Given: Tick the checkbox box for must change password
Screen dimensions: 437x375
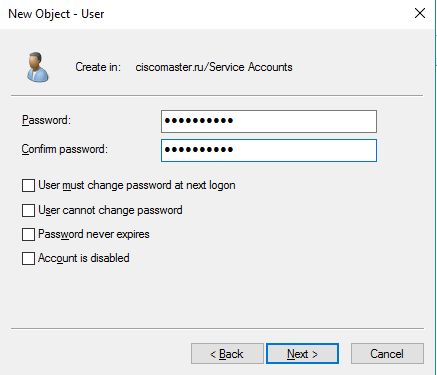Looking at the screenshot, I should 28,186.
